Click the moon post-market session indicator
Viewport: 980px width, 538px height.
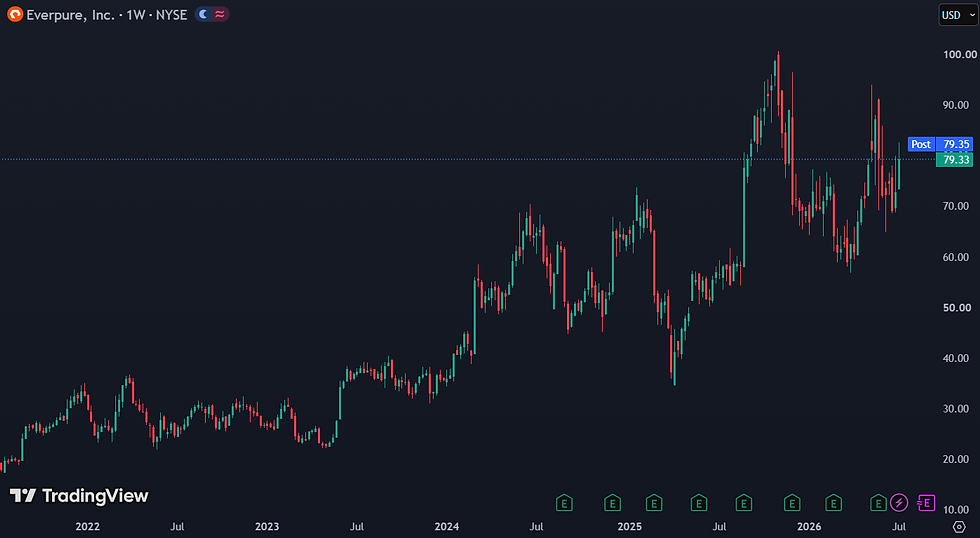(x=203, y=14)
